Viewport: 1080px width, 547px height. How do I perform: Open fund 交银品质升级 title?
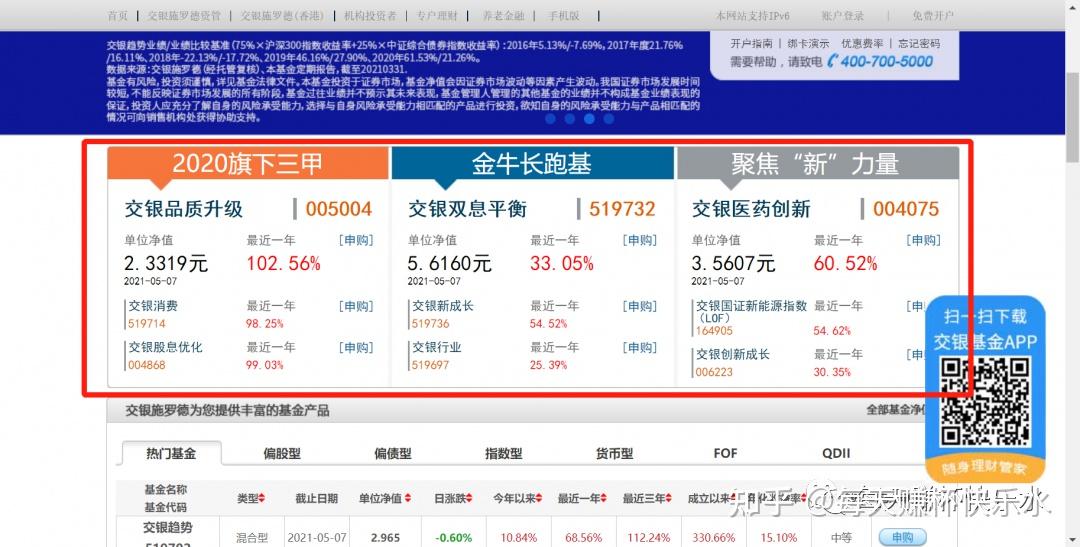(x=184, y=209)
